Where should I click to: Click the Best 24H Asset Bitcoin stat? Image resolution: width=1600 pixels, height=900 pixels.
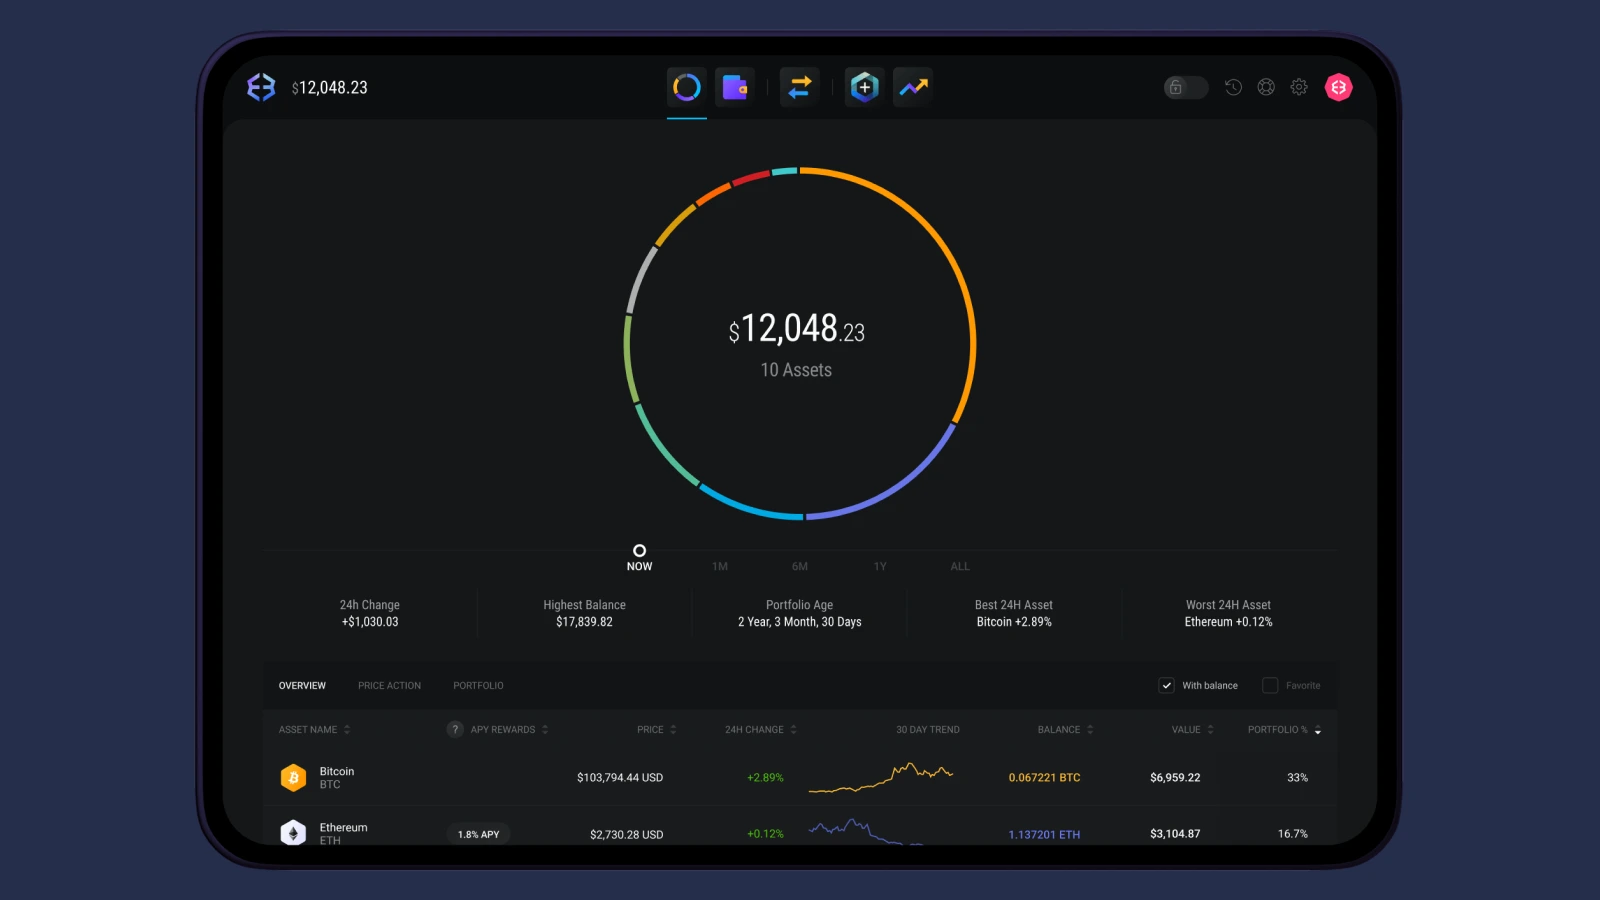[x=1014, y=613]
